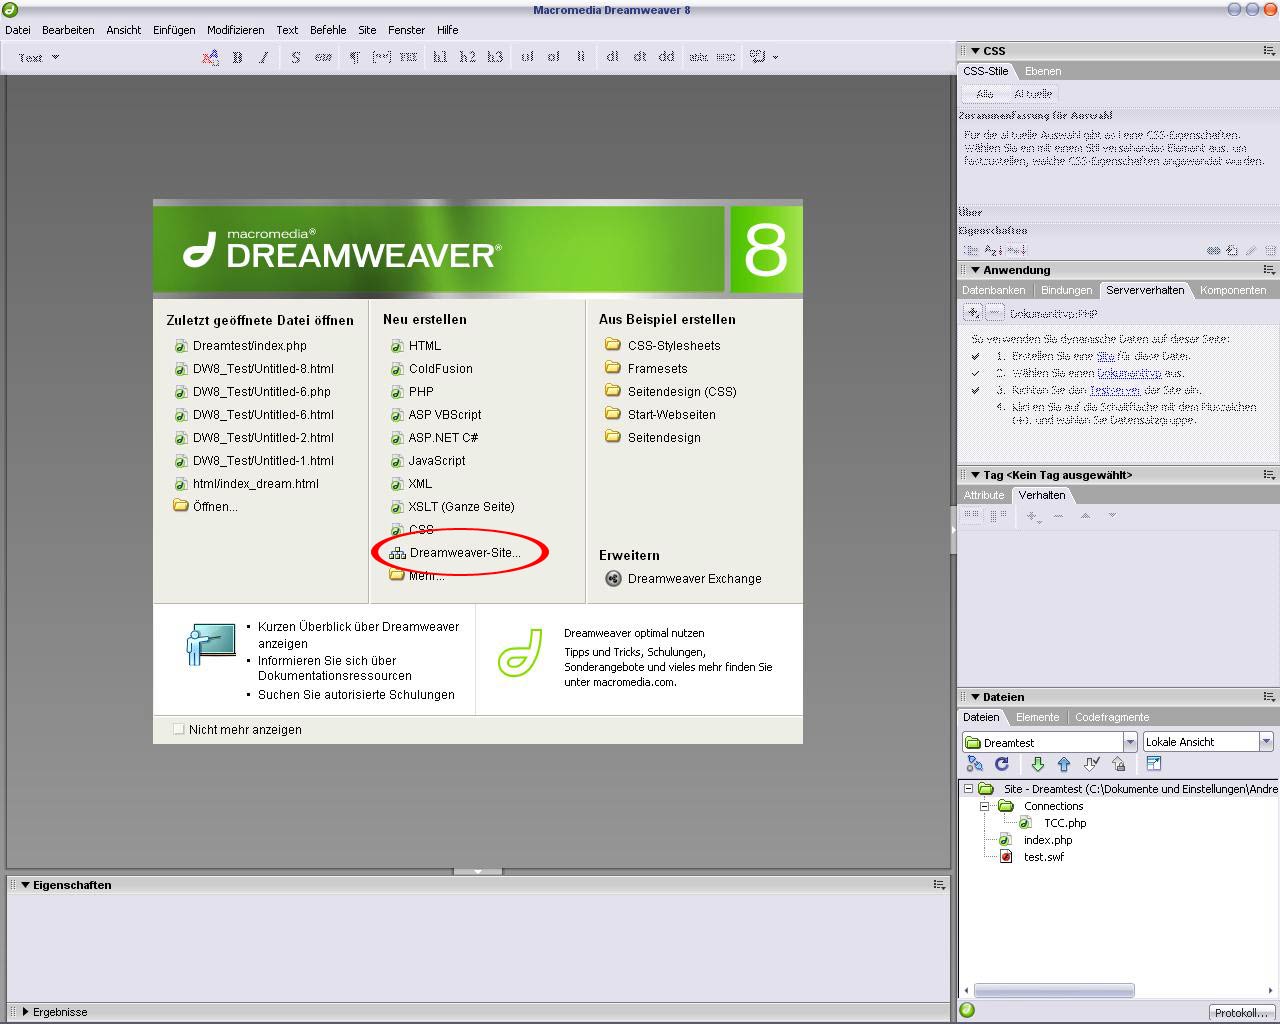Click the Check In files lock icon
This screenshot has width=1280, height=1024.
1119,764
